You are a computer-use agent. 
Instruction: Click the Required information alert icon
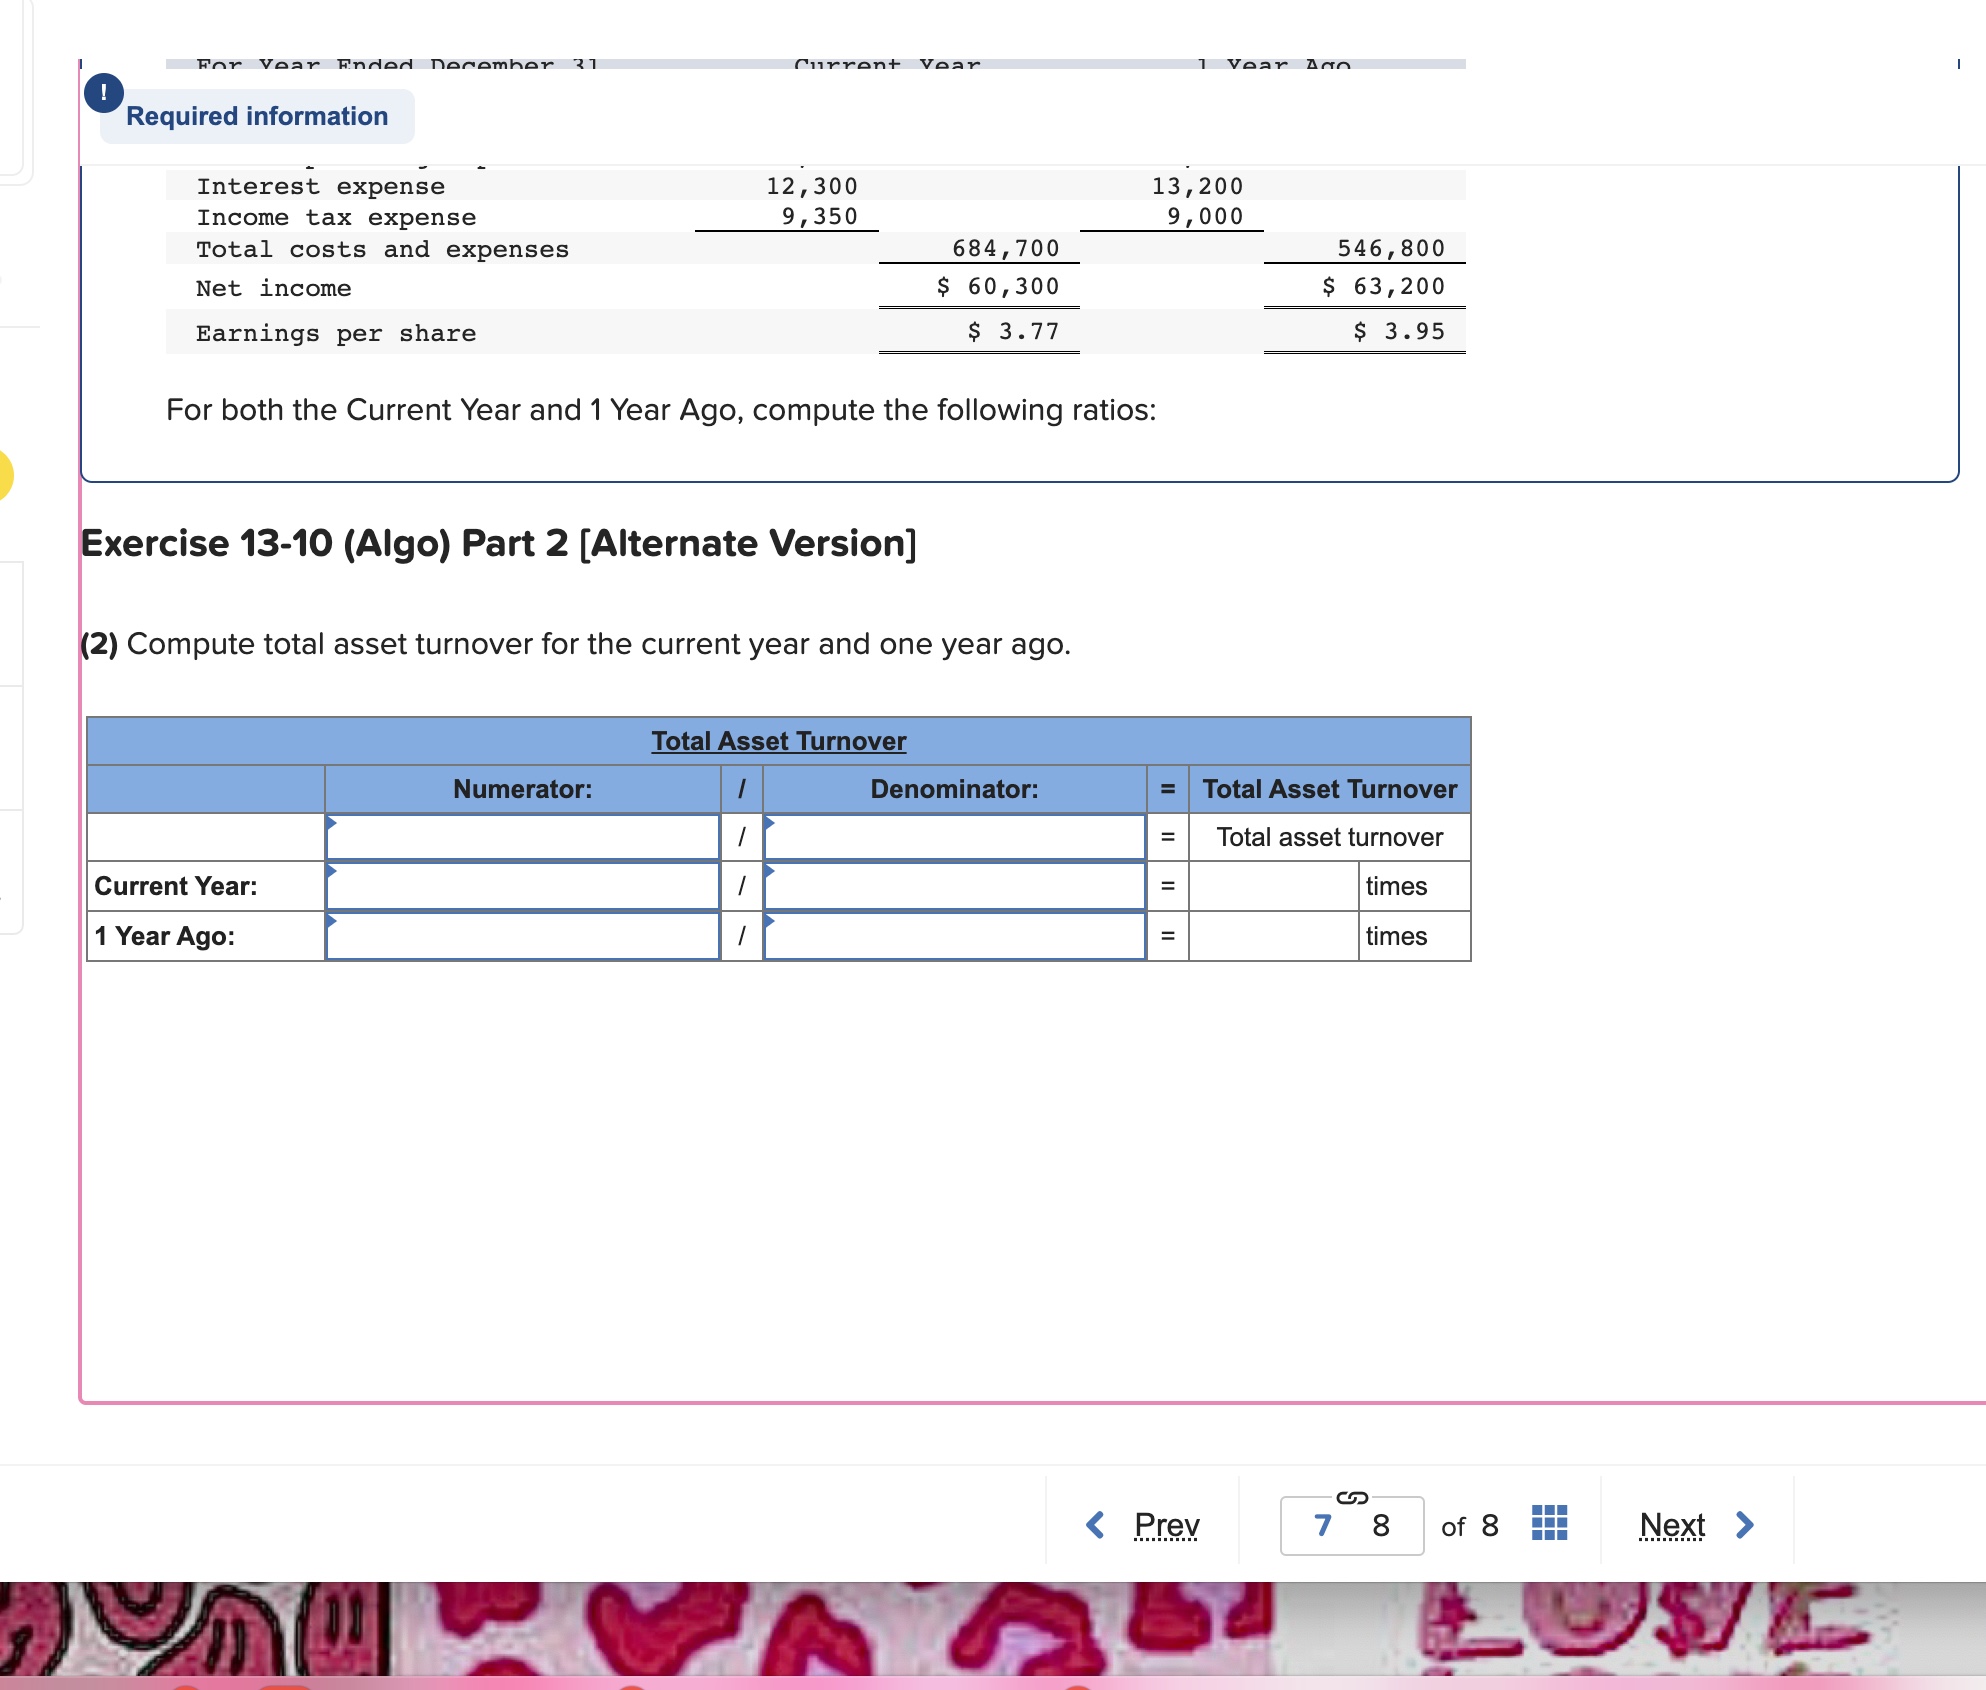[104, 93]
